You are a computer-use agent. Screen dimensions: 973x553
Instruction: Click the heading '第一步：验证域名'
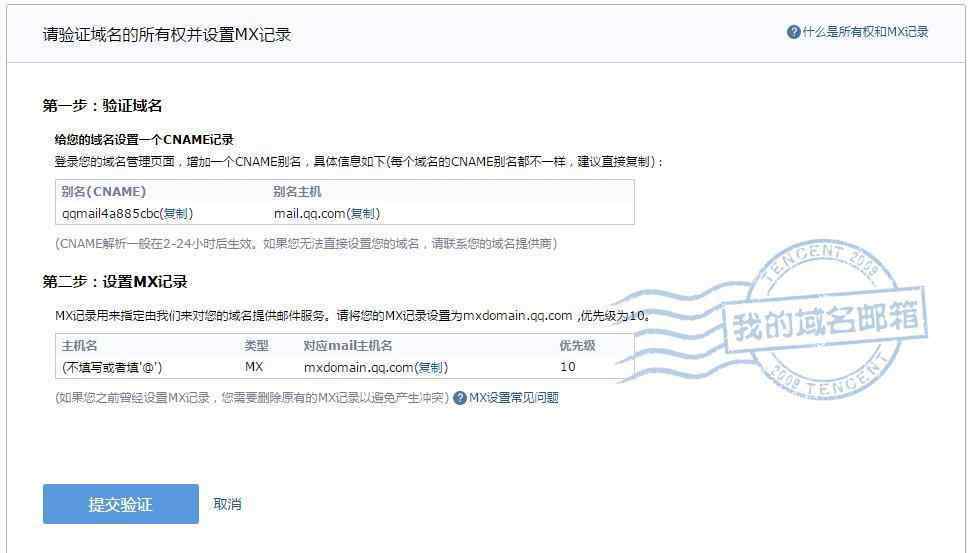102,106
